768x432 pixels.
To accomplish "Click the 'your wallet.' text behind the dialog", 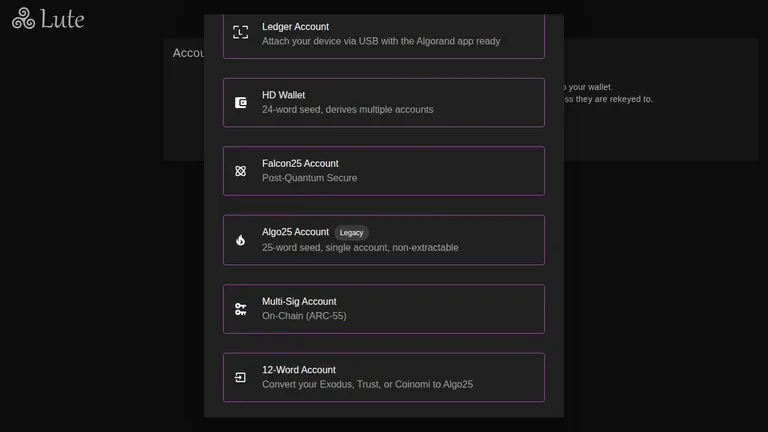I will (x=591, y=87).
